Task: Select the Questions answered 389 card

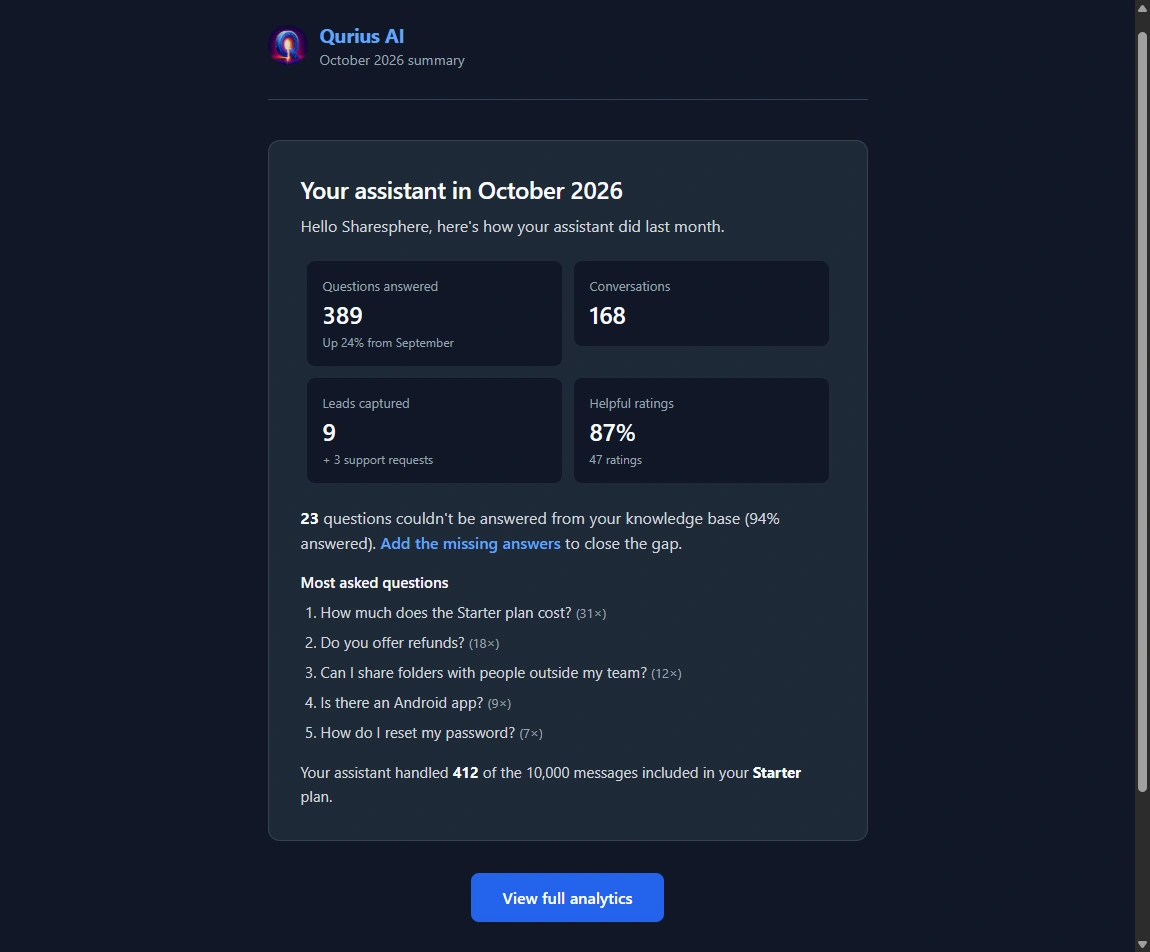Action: (434, 313)
